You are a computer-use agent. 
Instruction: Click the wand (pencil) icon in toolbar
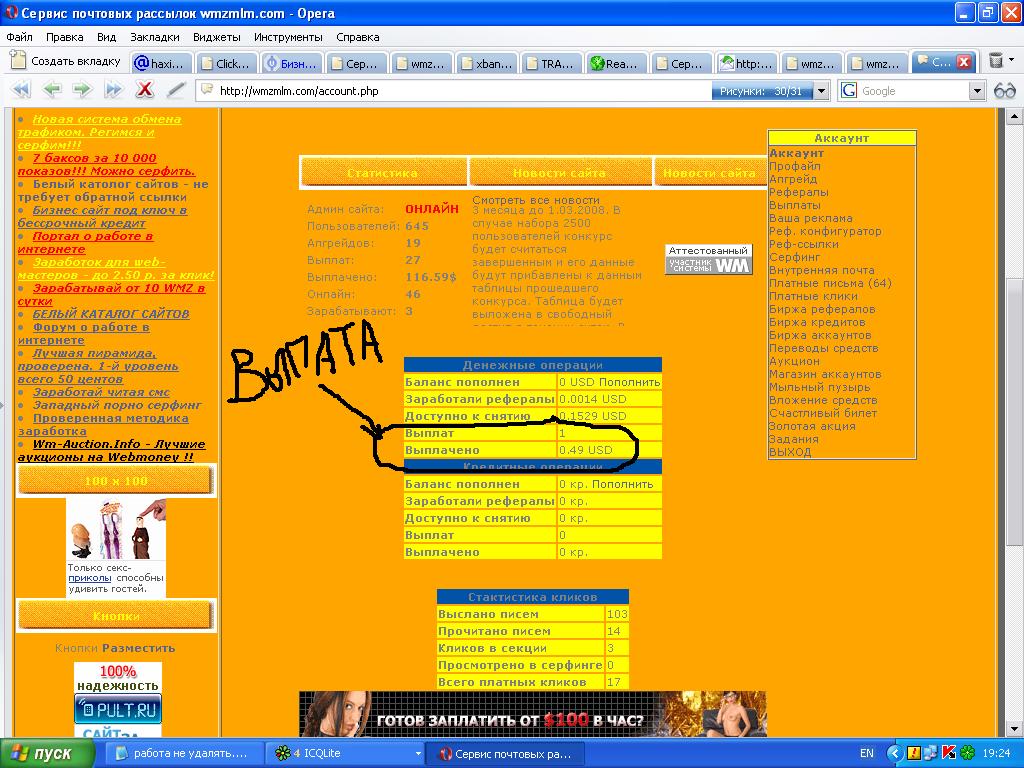click(x=176, y=90)
